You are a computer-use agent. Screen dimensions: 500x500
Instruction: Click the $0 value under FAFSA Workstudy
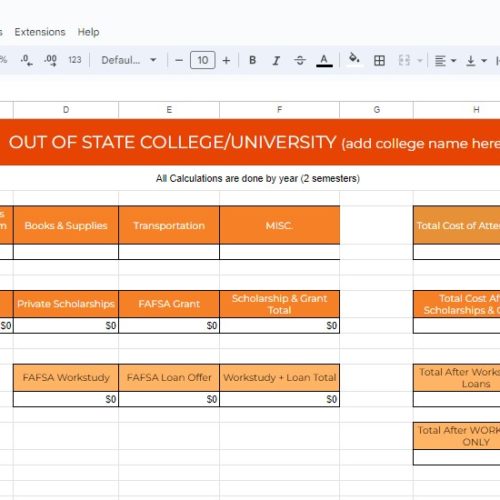coord(66,399)
